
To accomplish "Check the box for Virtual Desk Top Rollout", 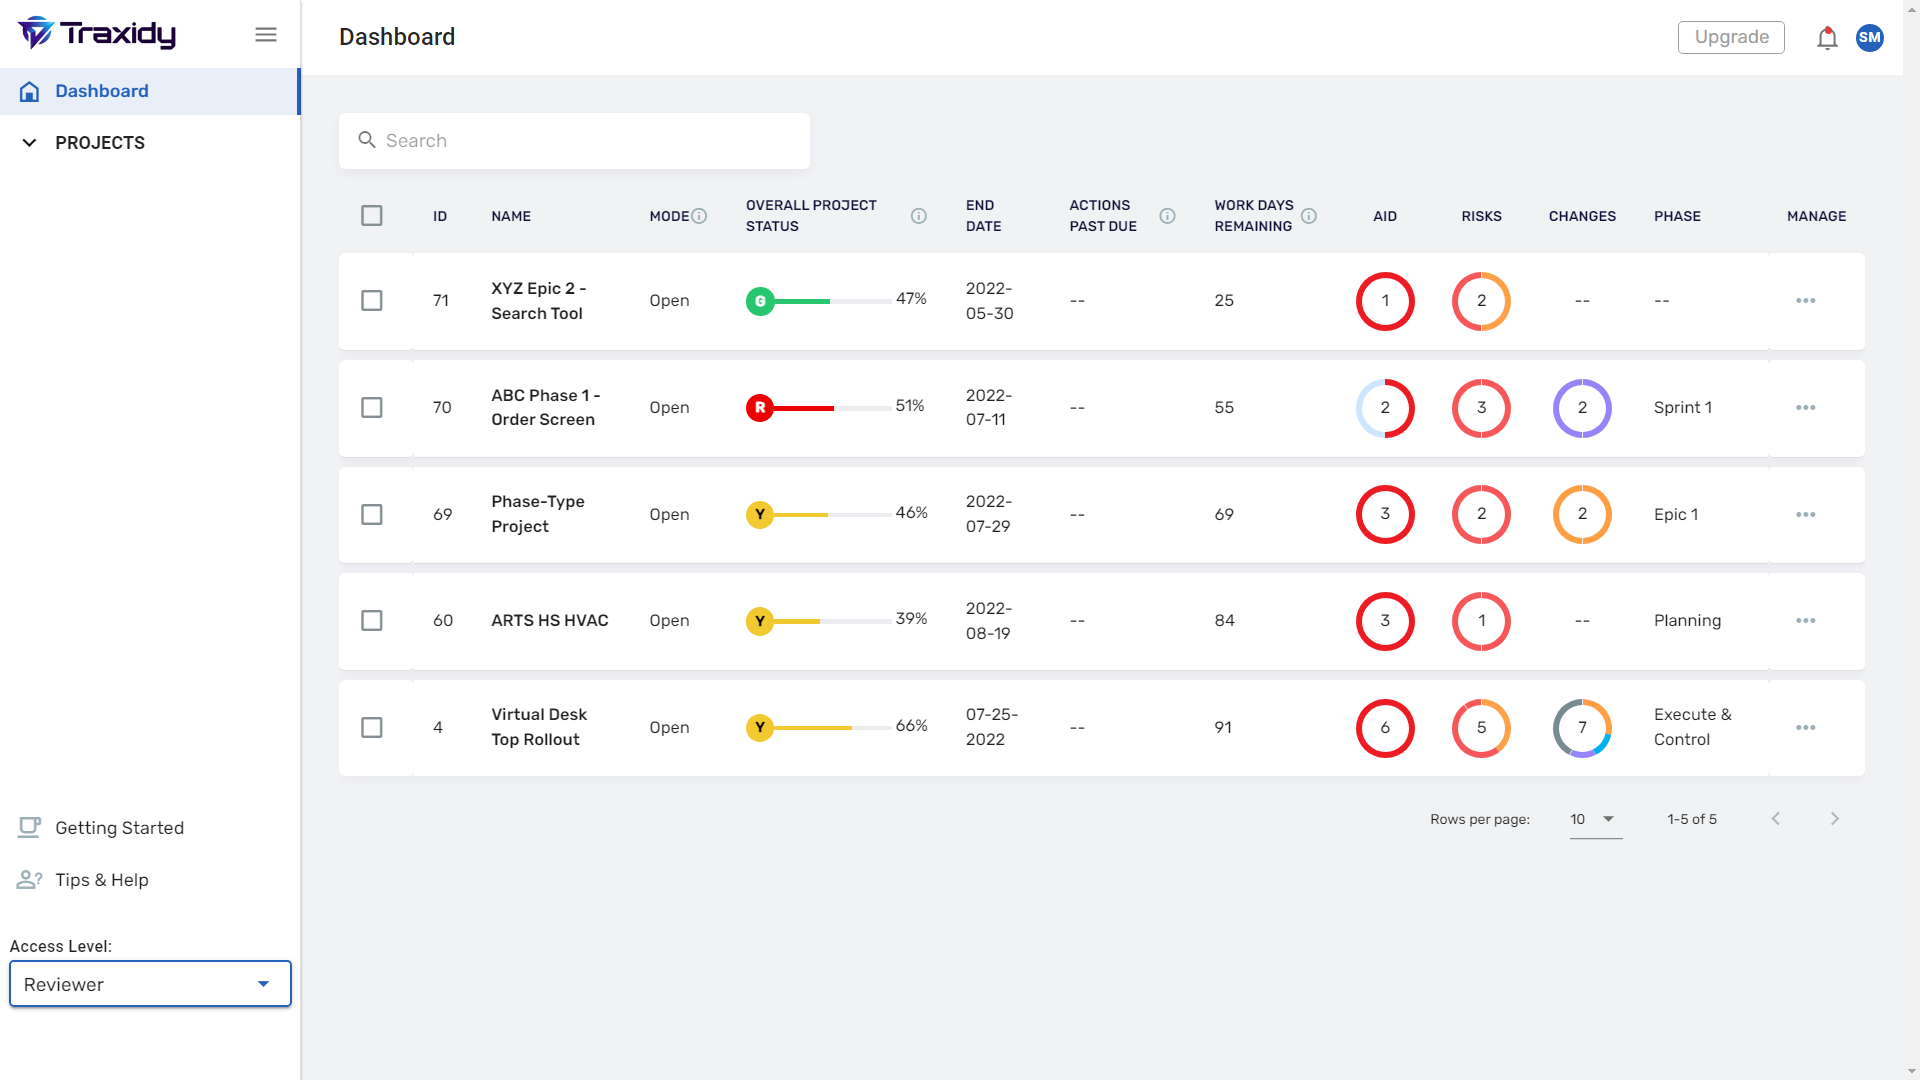I will point(372,728).
